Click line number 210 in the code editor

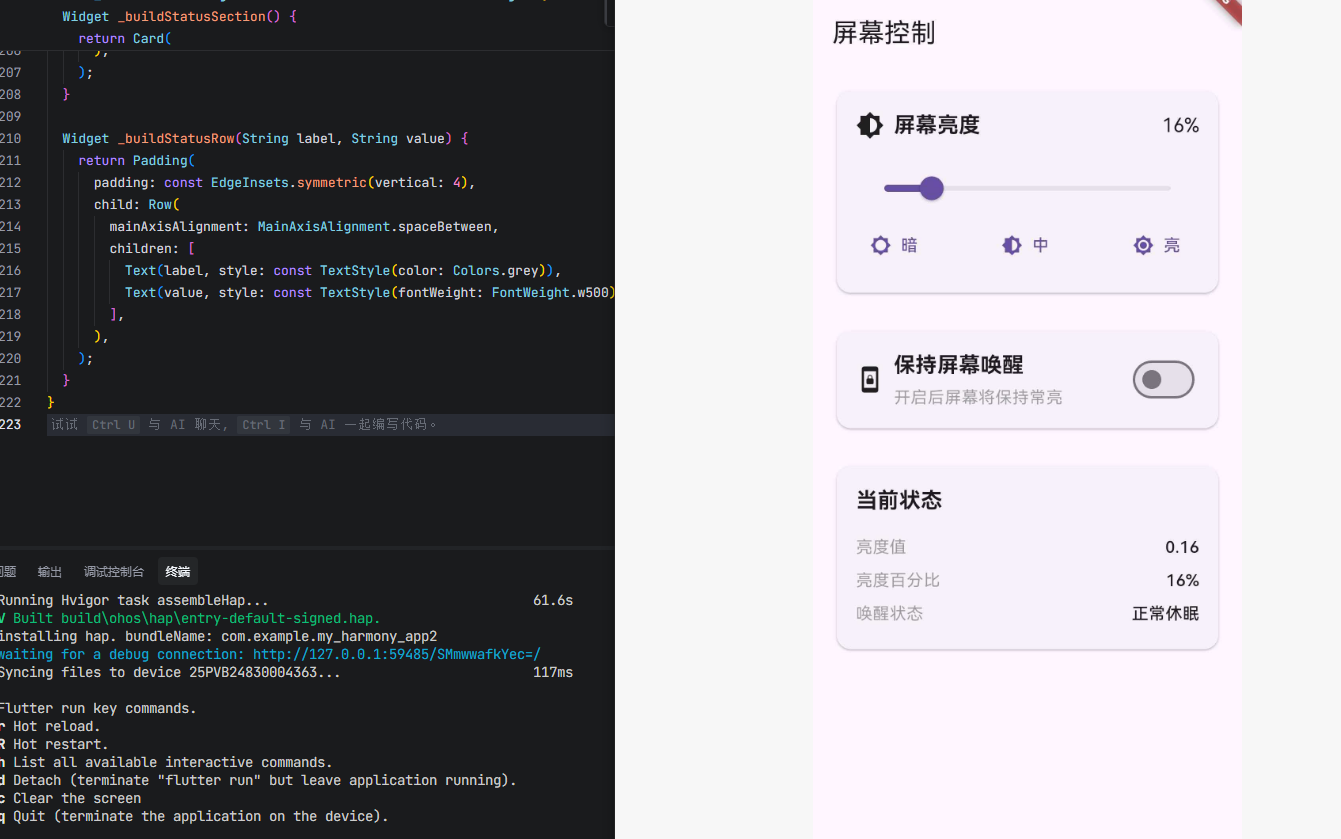[x=12, y=138]
